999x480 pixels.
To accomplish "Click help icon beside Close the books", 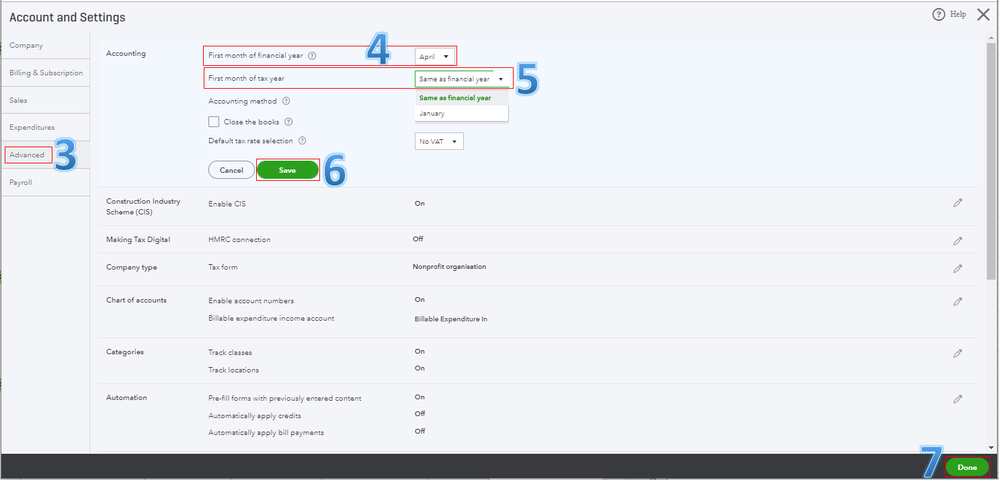I will pos(289,122).
